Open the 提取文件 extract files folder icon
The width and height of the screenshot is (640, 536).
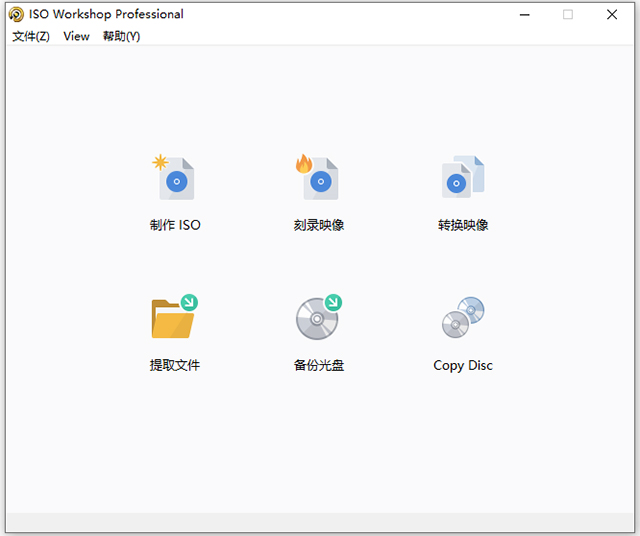point(175,316)
